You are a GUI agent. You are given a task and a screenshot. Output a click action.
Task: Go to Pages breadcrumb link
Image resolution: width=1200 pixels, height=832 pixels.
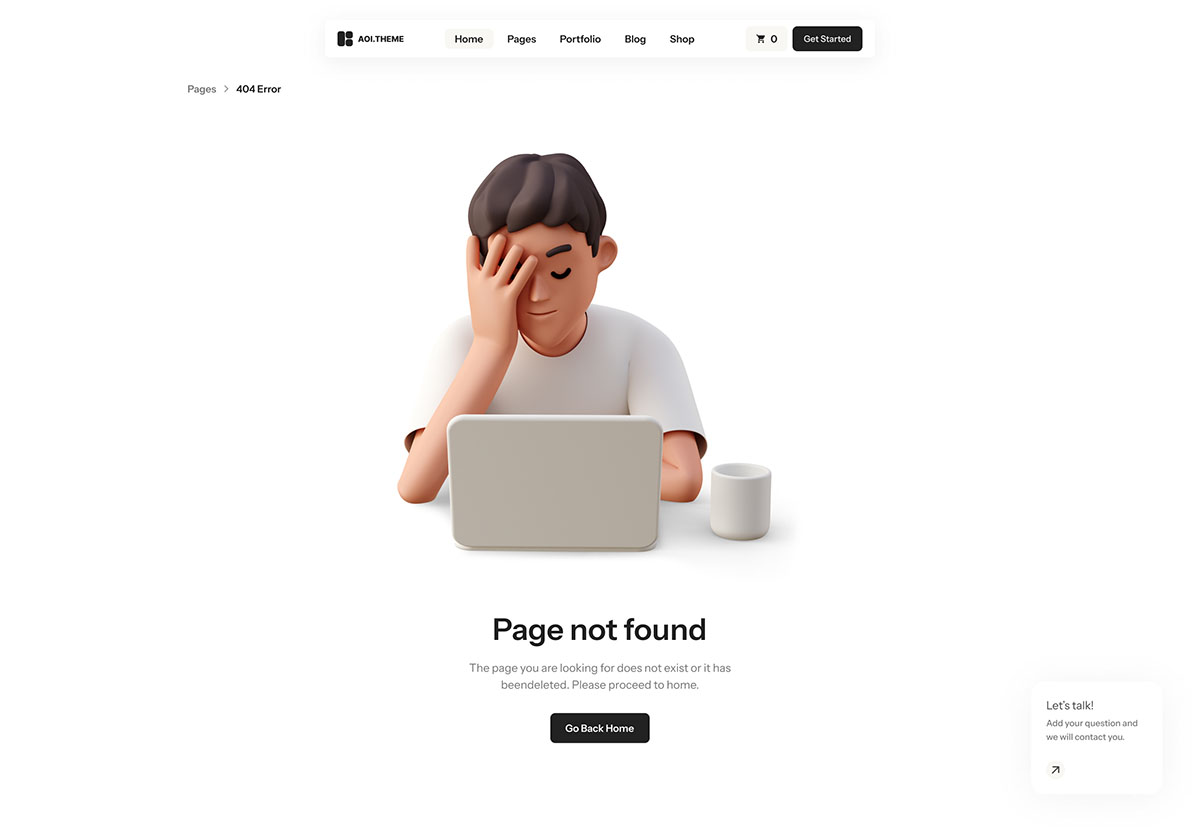click(202, 89)
